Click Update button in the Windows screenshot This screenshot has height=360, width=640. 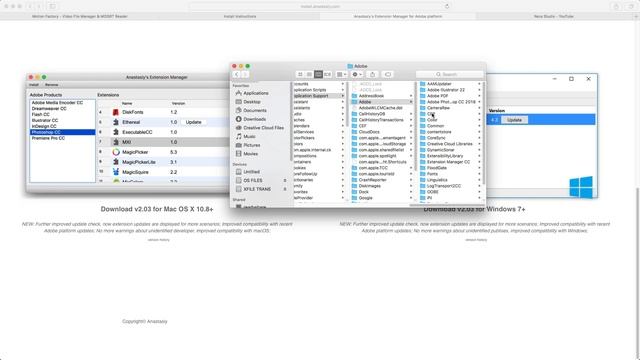[x=514, y=120]
